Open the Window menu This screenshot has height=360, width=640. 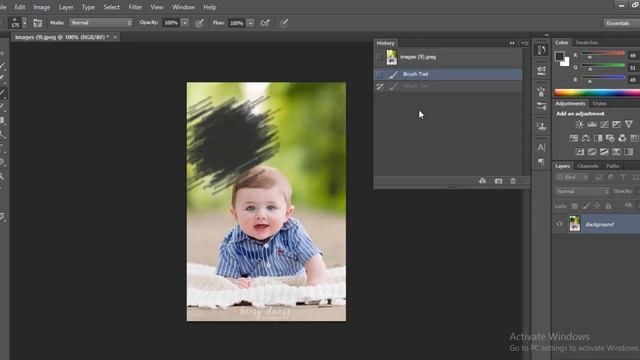[x=183, y=7]
